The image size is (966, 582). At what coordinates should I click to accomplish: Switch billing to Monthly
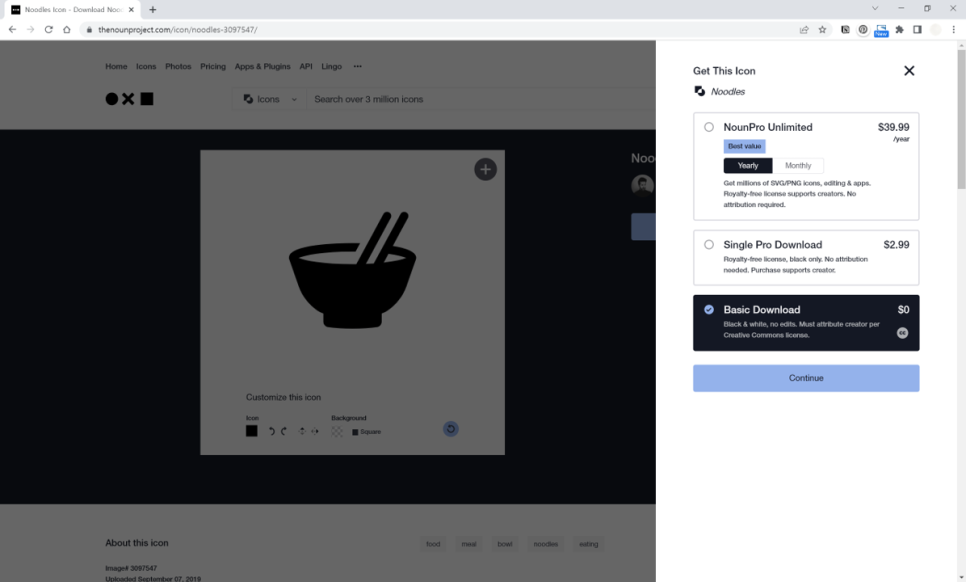[798, 166]
